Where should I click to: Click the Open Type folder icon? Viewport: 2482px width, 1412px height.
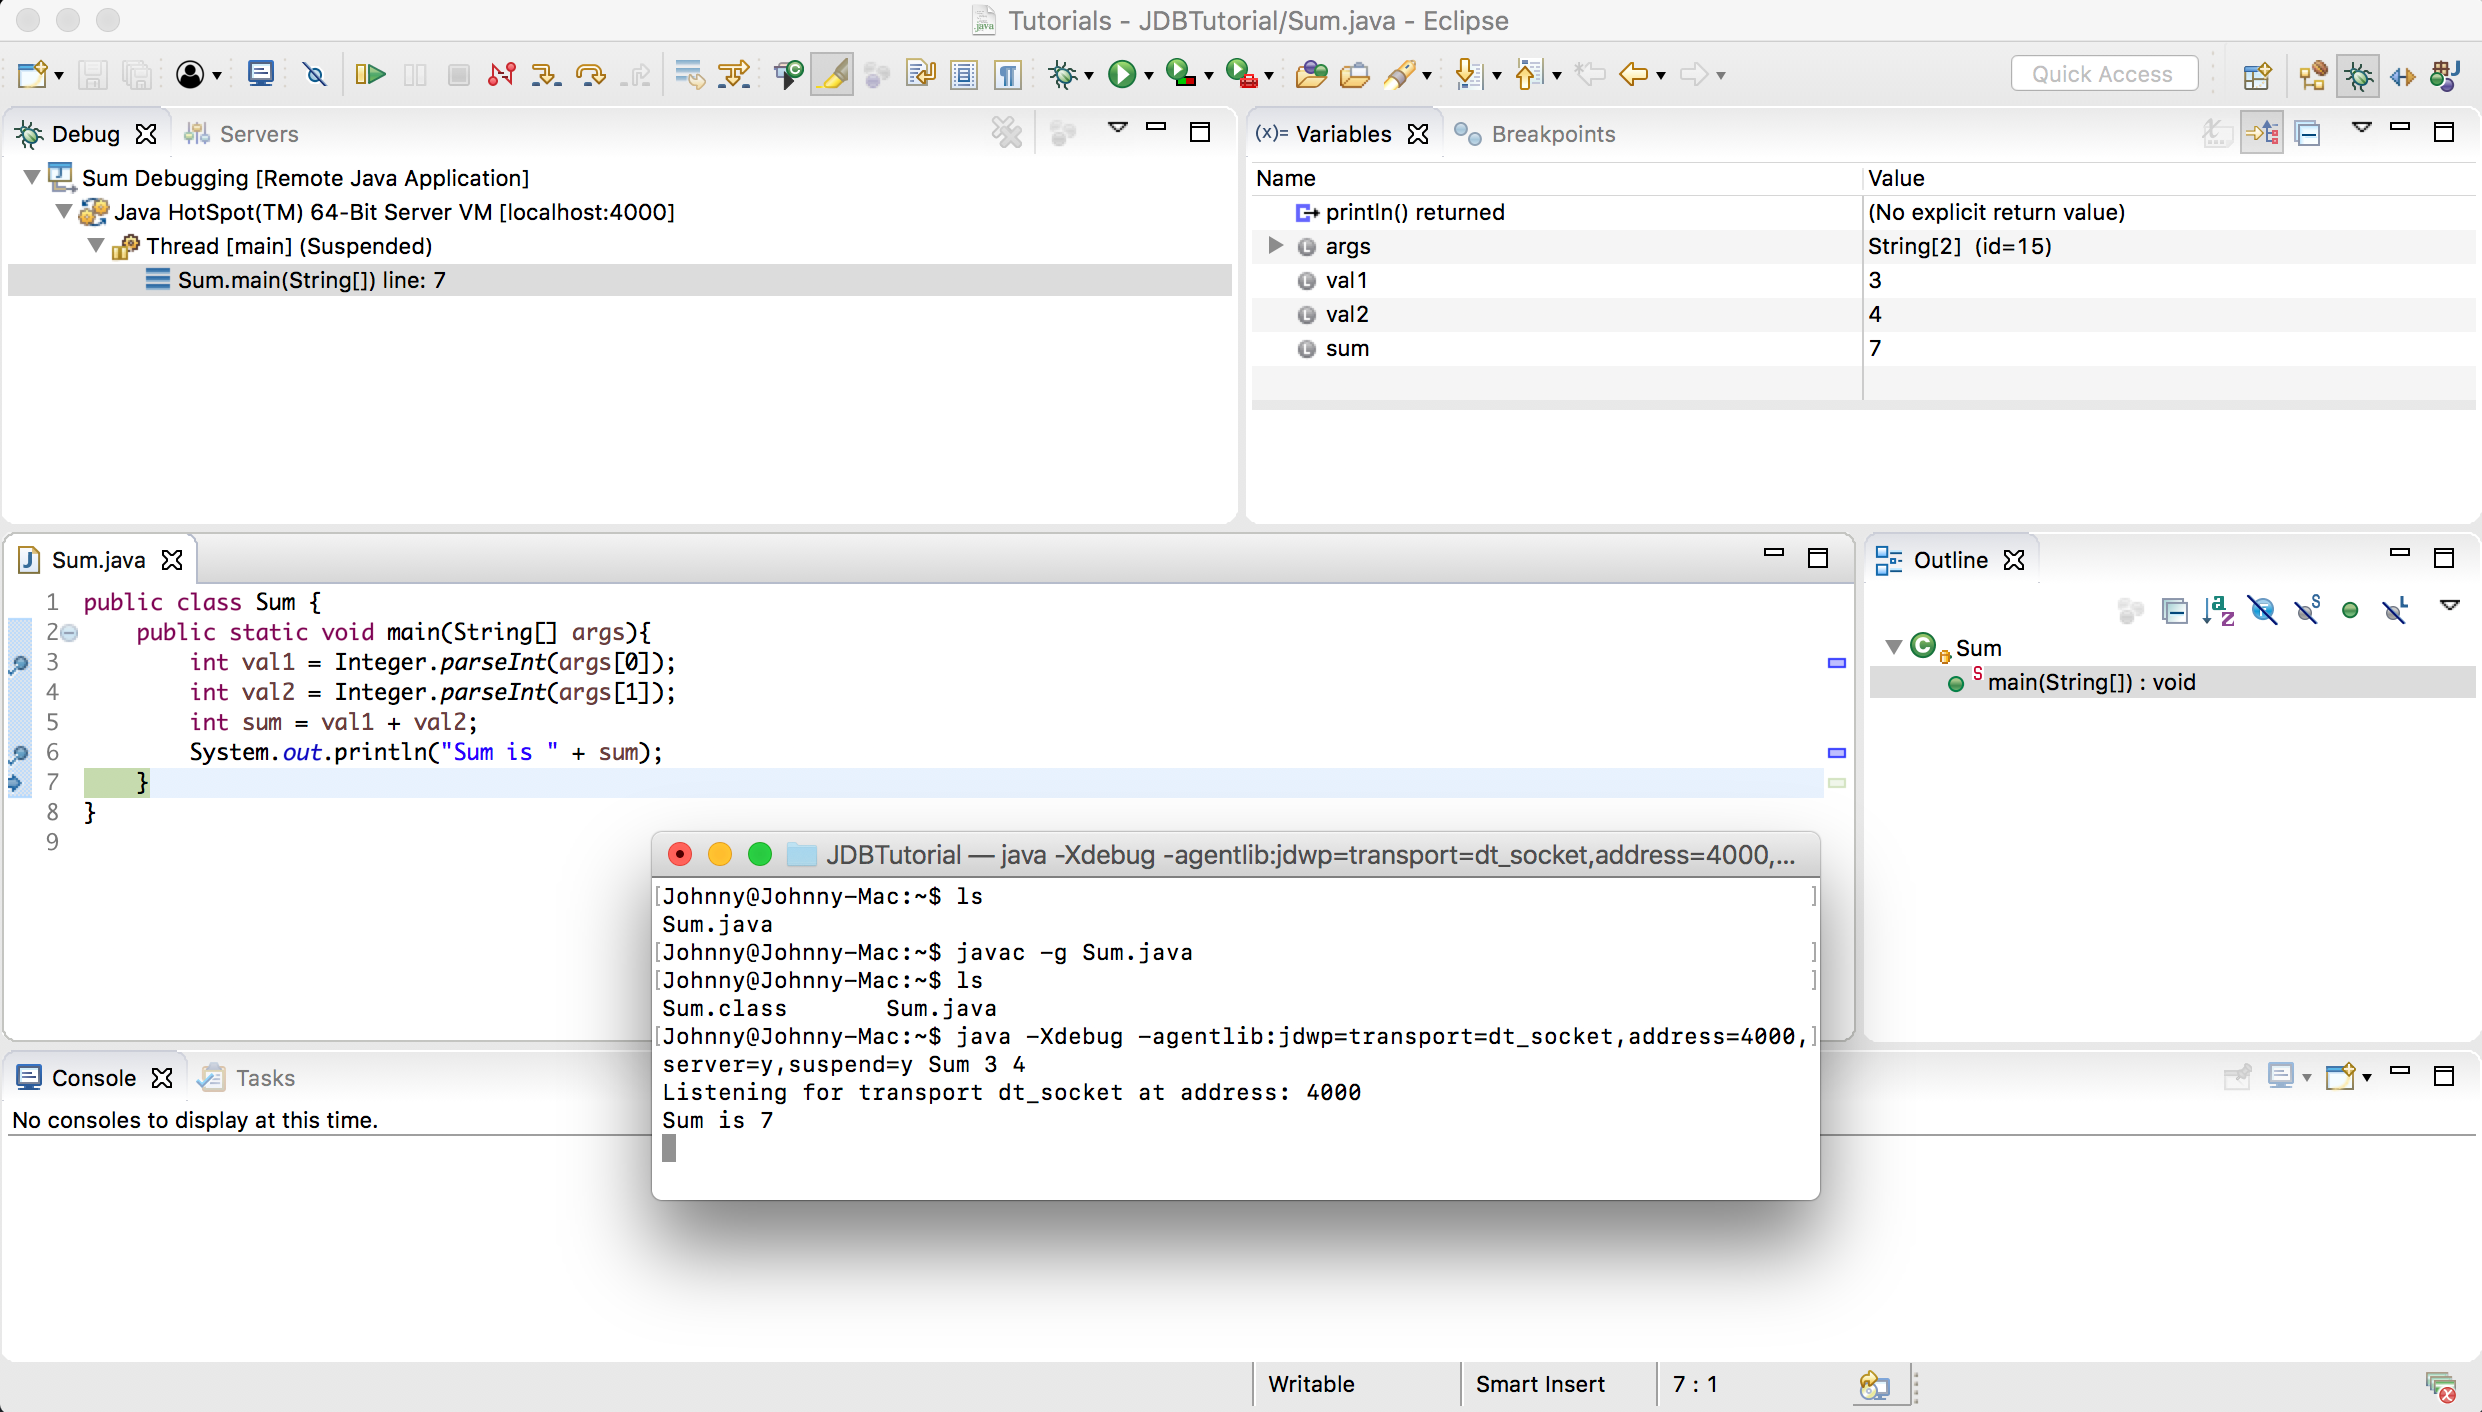pos(1311,74)
